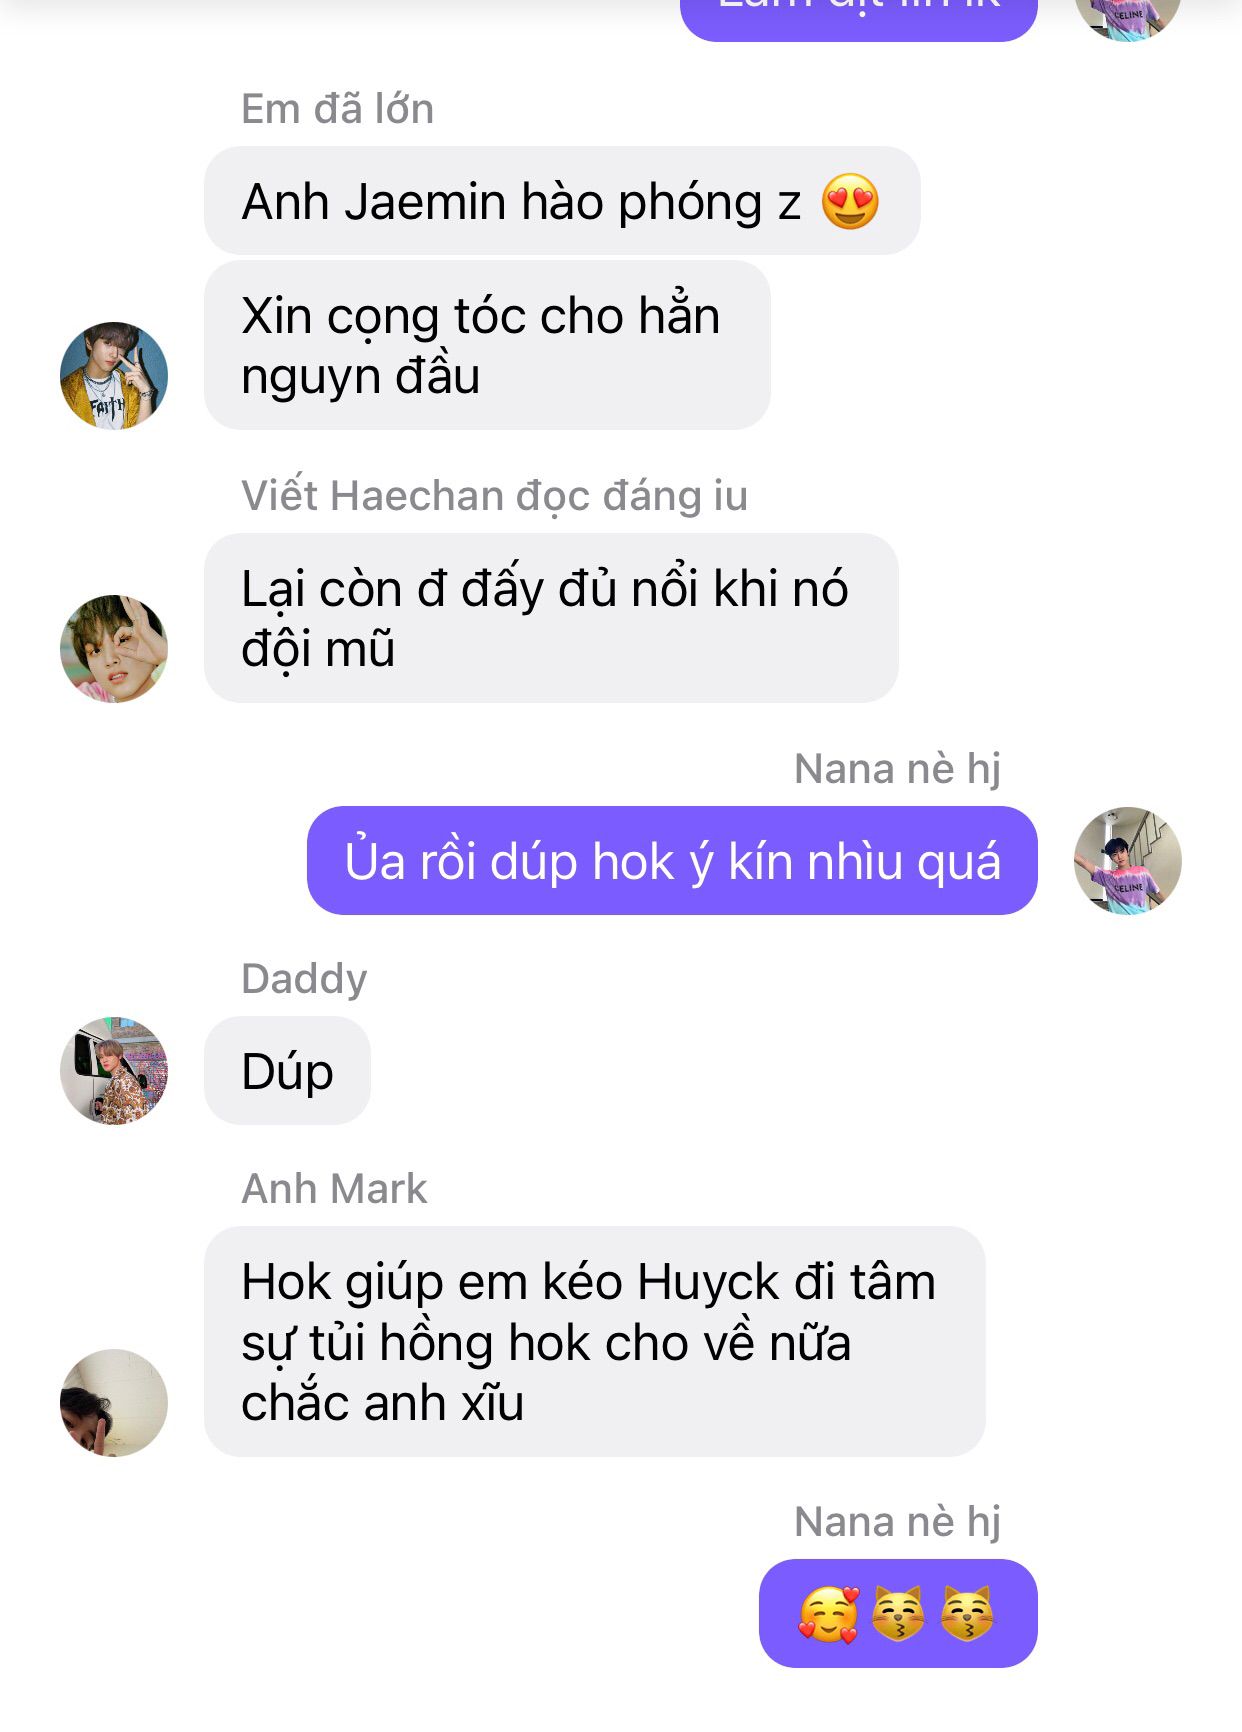Select 'Hok giúp em kéo Huyck' message
1242x1732 pixels.
click(595, 1342)
